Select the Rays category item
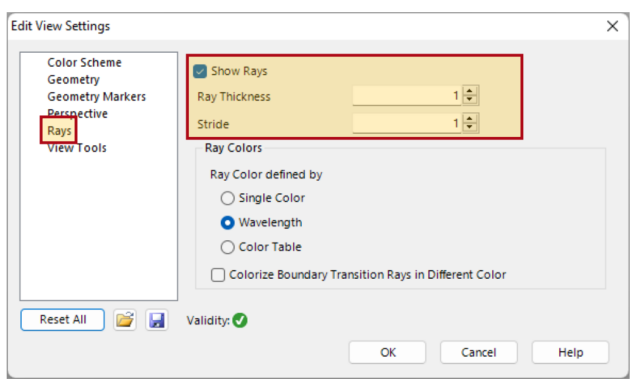640x385 pixels. point(59,131)
